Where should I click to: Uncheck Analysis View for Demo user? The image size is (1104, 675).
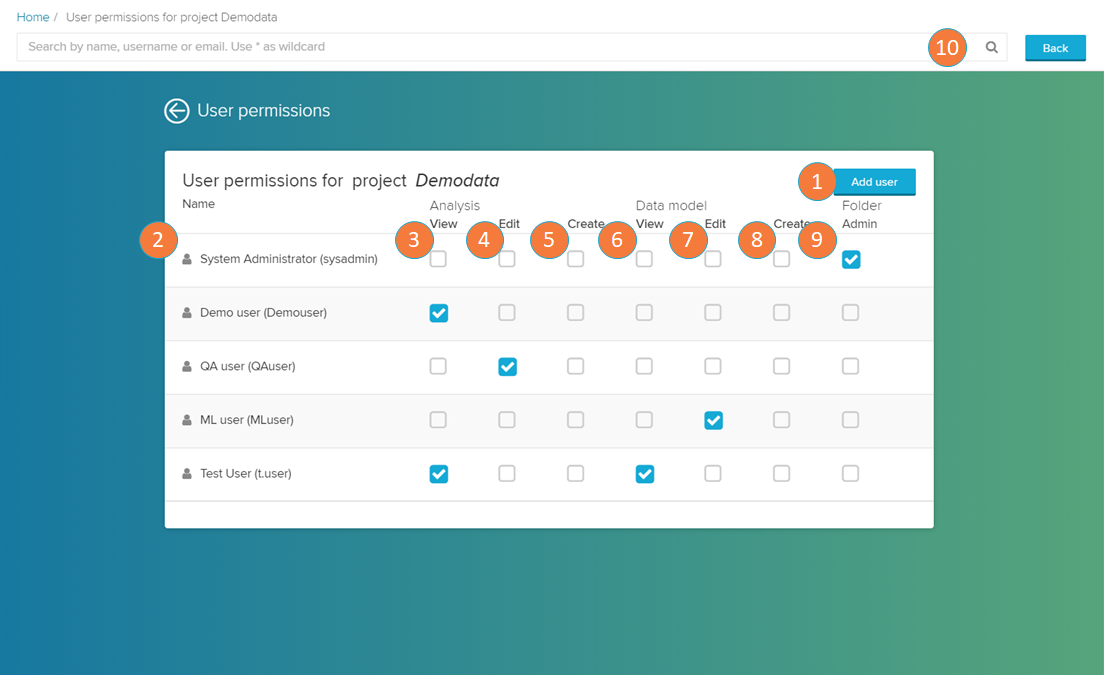(439, 313)
